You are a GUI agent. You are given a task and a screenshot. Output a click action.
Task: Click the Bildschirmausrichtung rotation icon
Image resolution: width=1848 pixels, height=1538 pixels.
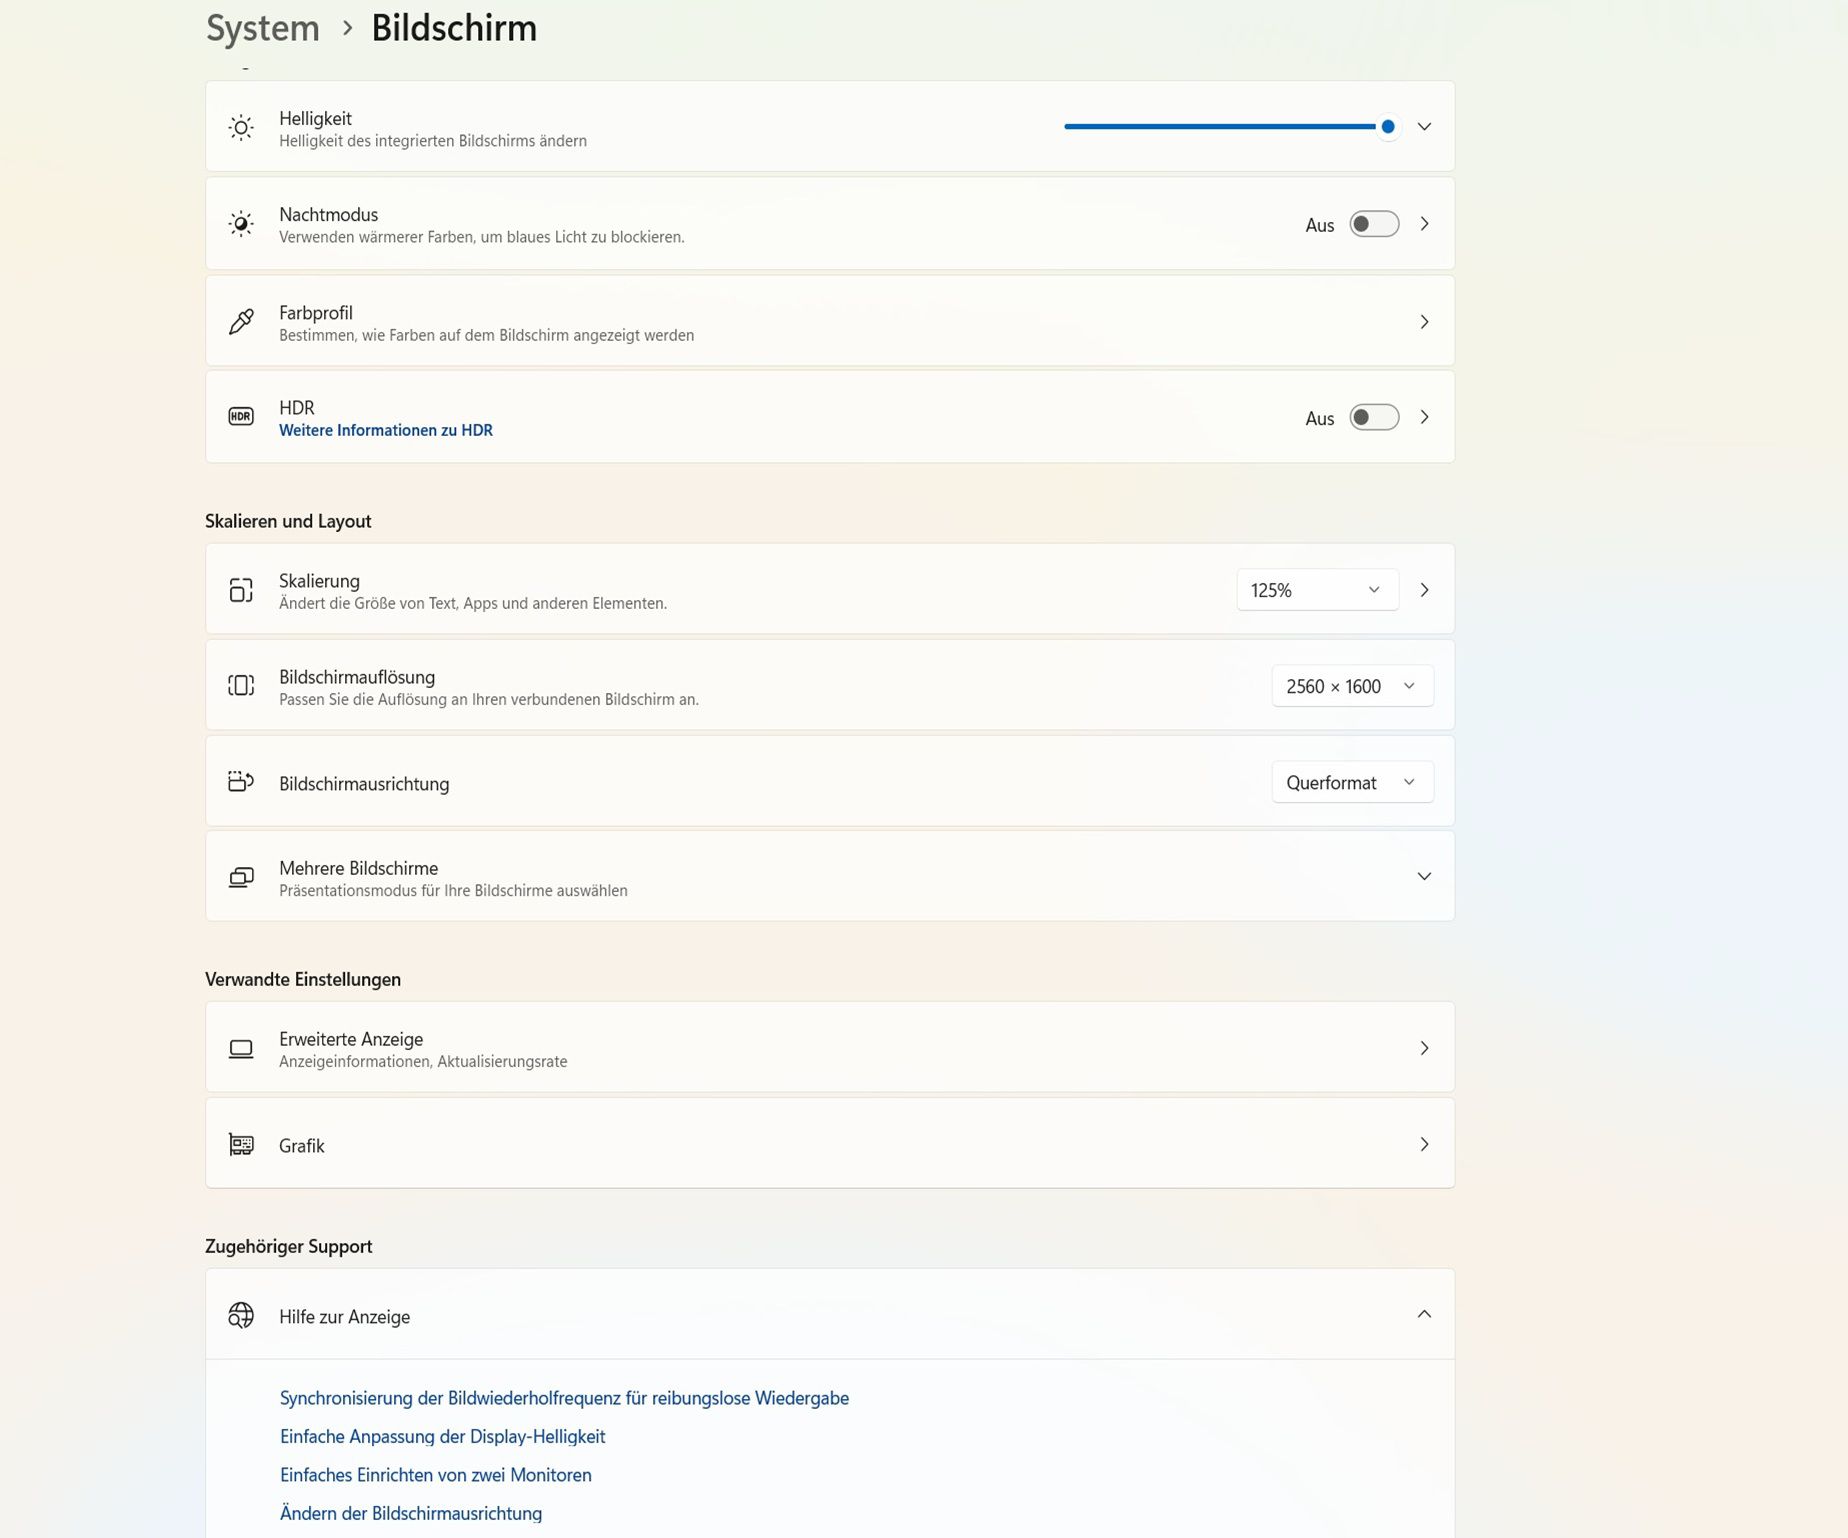click(x=241, y=782)
